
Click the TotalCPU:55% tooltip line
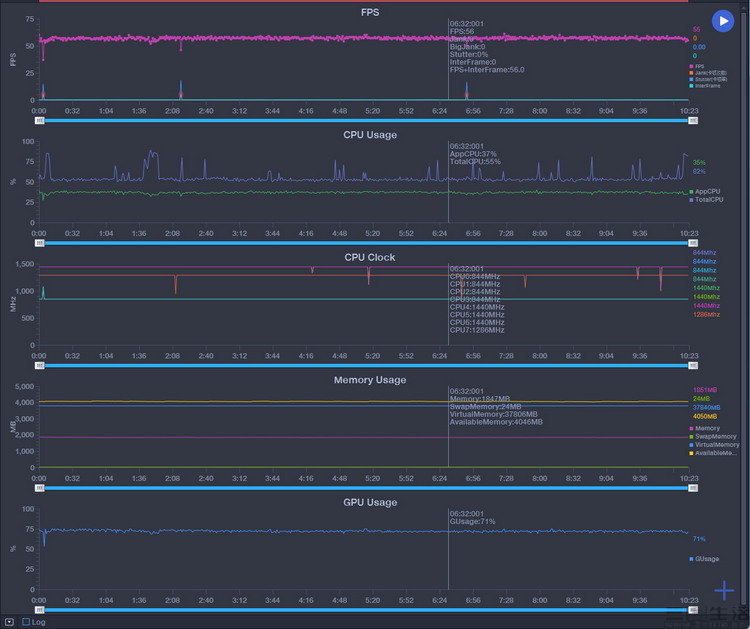(x=475, y=162)
